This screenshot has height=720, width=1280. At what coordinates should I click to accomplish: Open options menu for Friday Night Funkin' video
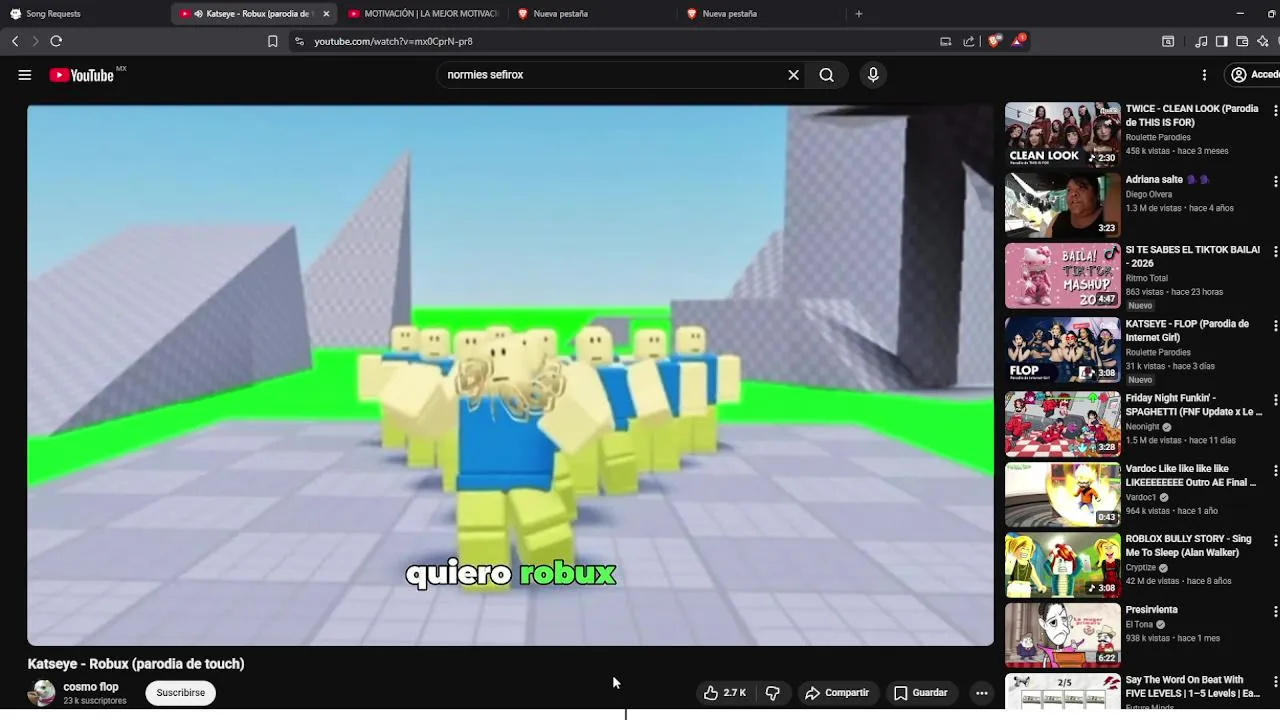coord(1275,400)
